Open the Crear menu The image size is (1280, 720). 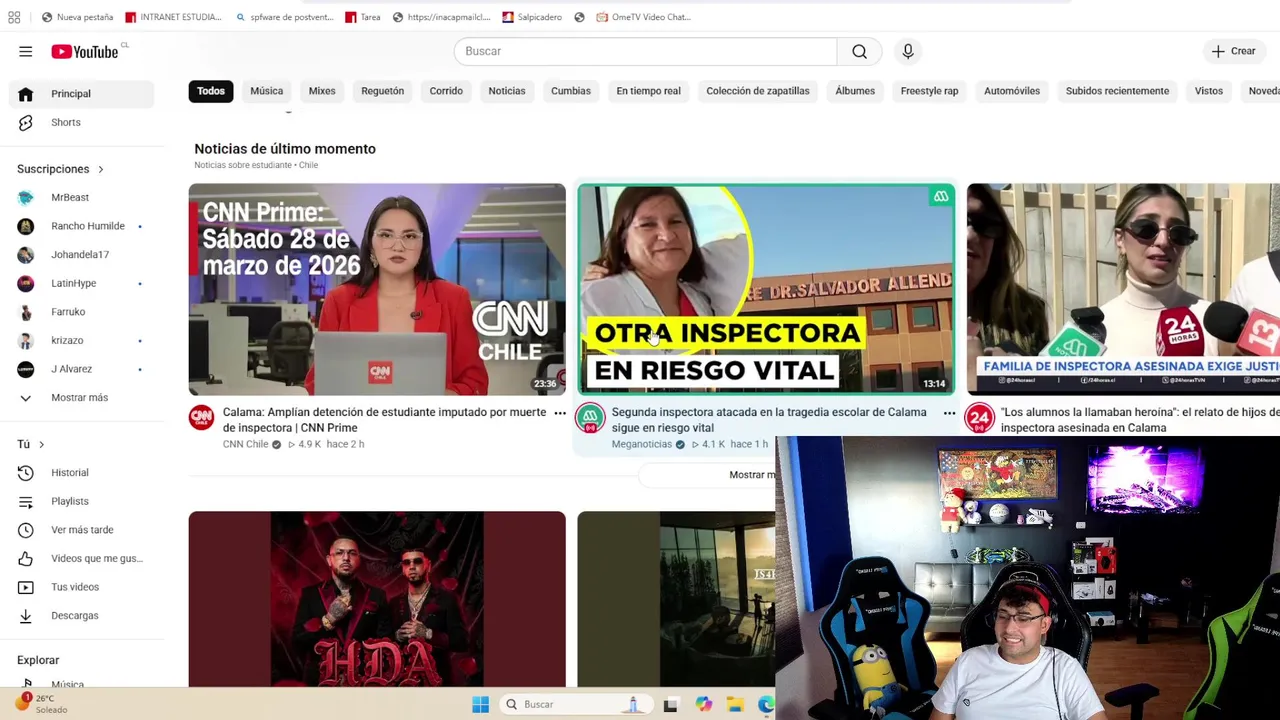(1233, 51)
